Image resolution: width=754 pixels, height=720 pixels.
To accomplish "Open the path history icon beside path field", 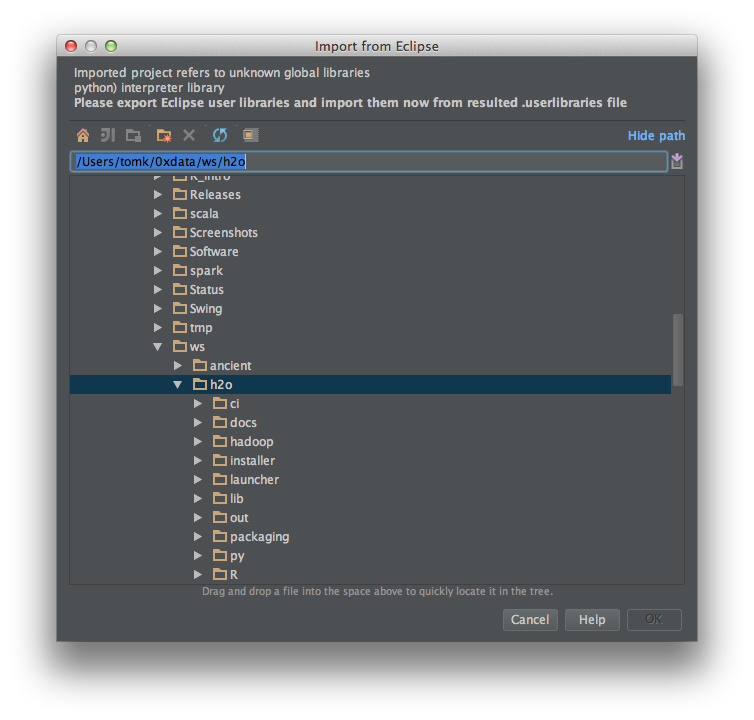I will pyautogui.click(x=677, y=162).
